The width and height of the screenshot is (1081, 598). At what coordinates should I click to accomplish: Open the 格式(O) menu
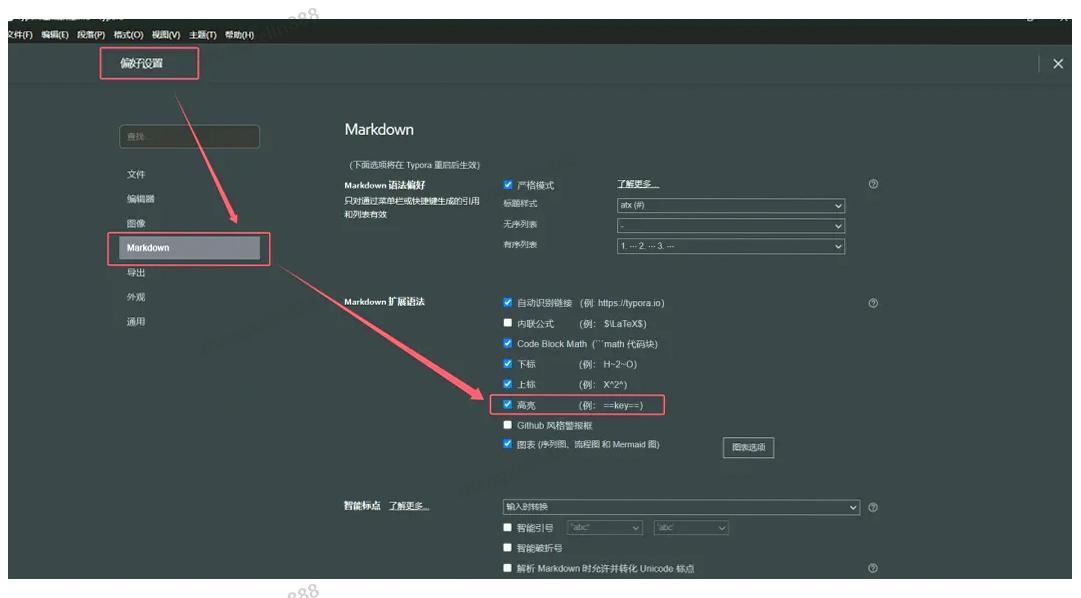[128, 34]
